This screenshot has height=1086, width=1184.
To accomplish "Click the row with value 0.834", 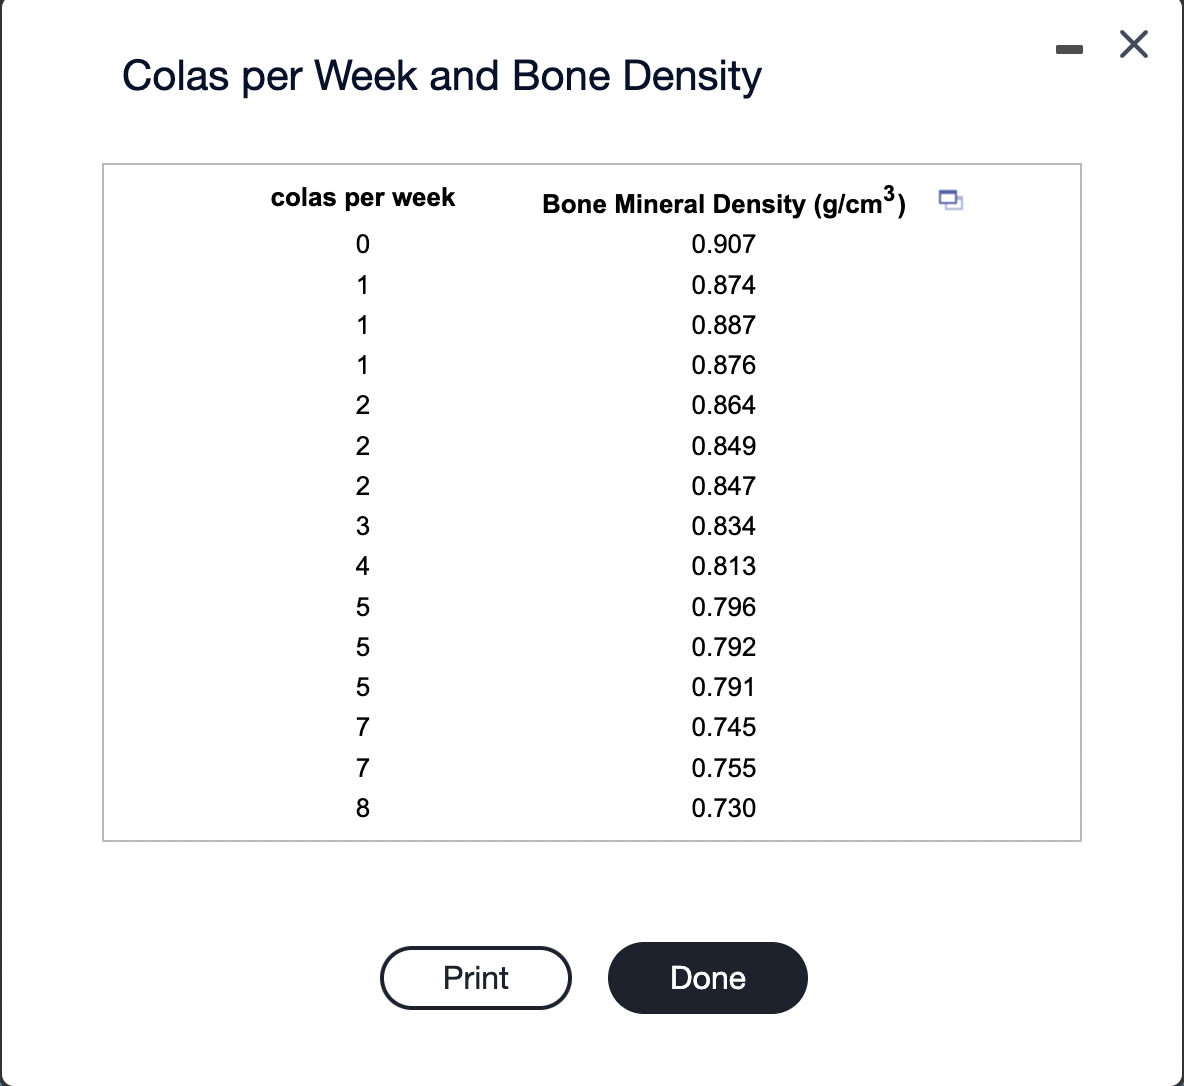I will click(724, 526).
